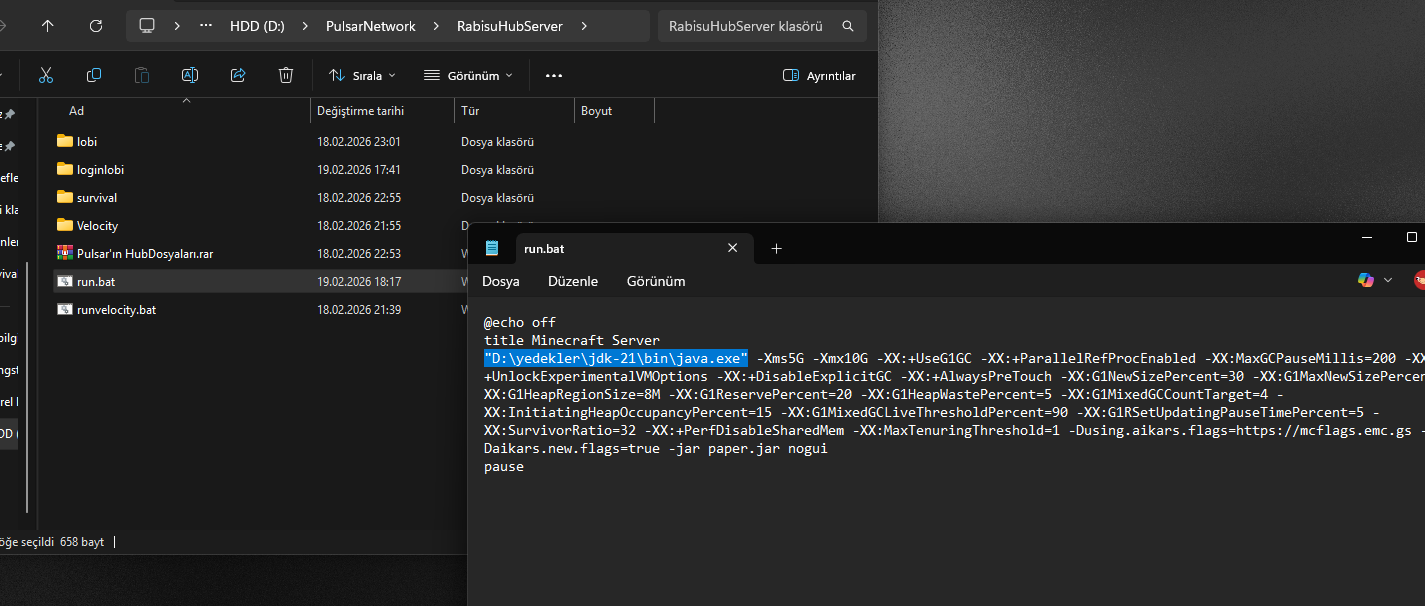
Task: Close the run.bat tab in Notepad
Action: click(x=733, y=248)
